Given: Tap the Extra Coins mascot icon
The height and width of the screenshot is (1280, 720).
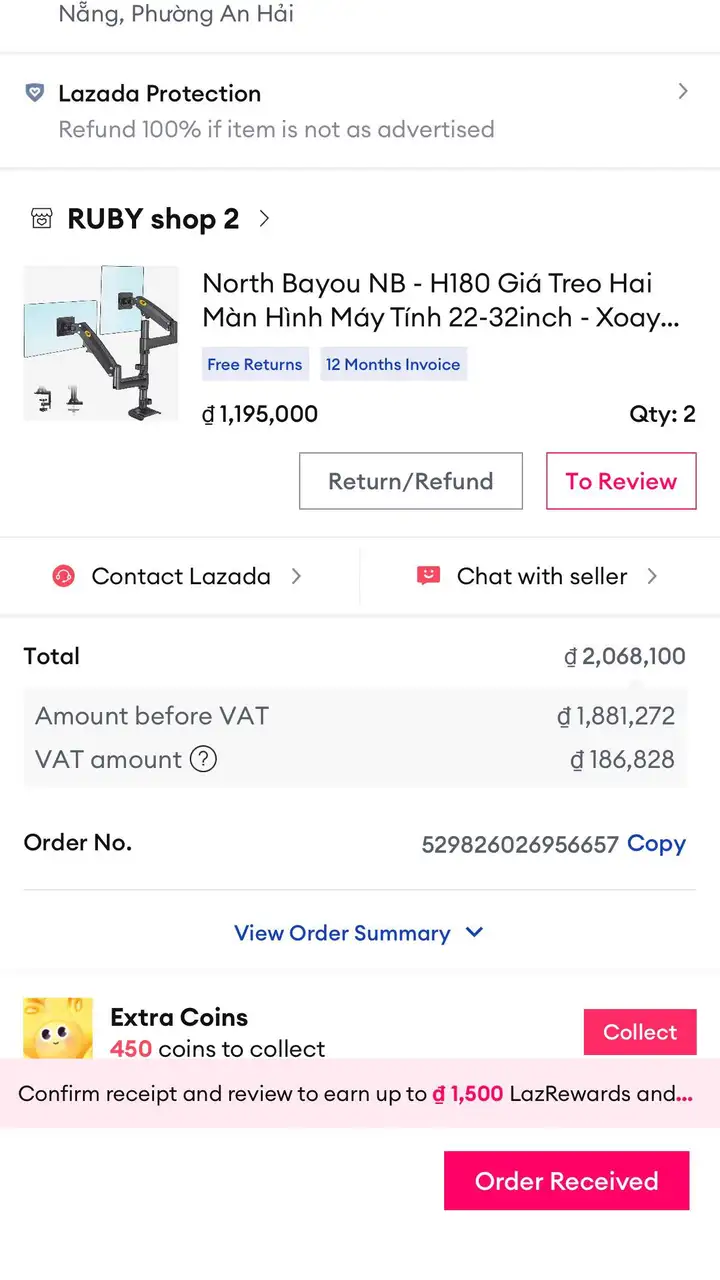Looking at the screenshot, I should tap(58, 1030).
